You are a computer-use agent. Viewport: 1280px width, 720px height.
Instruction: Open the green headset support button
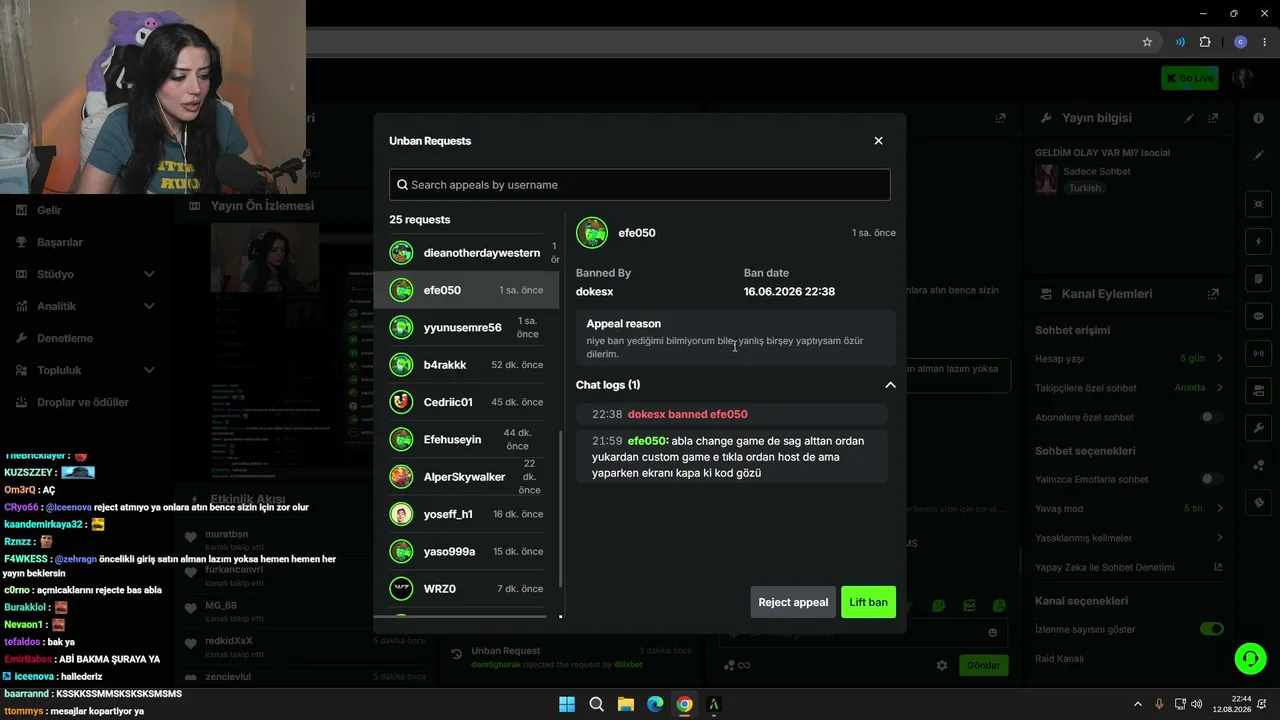point(1250,658)
